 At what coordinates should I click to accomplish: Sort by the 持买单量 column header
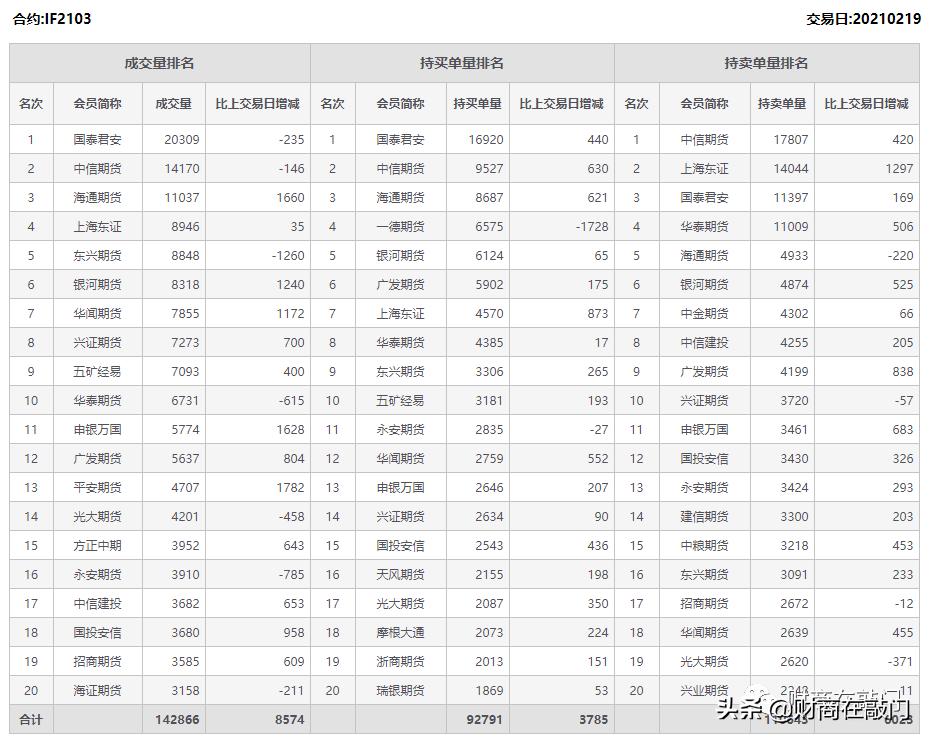point(478,103)
